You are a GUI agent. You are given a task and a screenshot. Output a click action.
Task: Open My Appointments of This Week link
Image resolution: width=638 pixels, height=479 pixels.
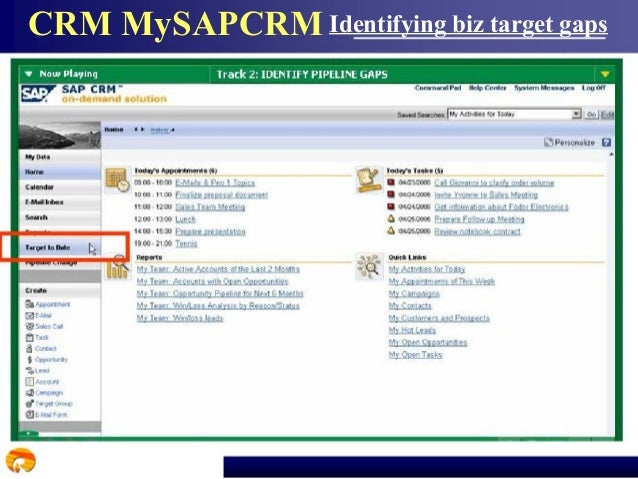441,281
